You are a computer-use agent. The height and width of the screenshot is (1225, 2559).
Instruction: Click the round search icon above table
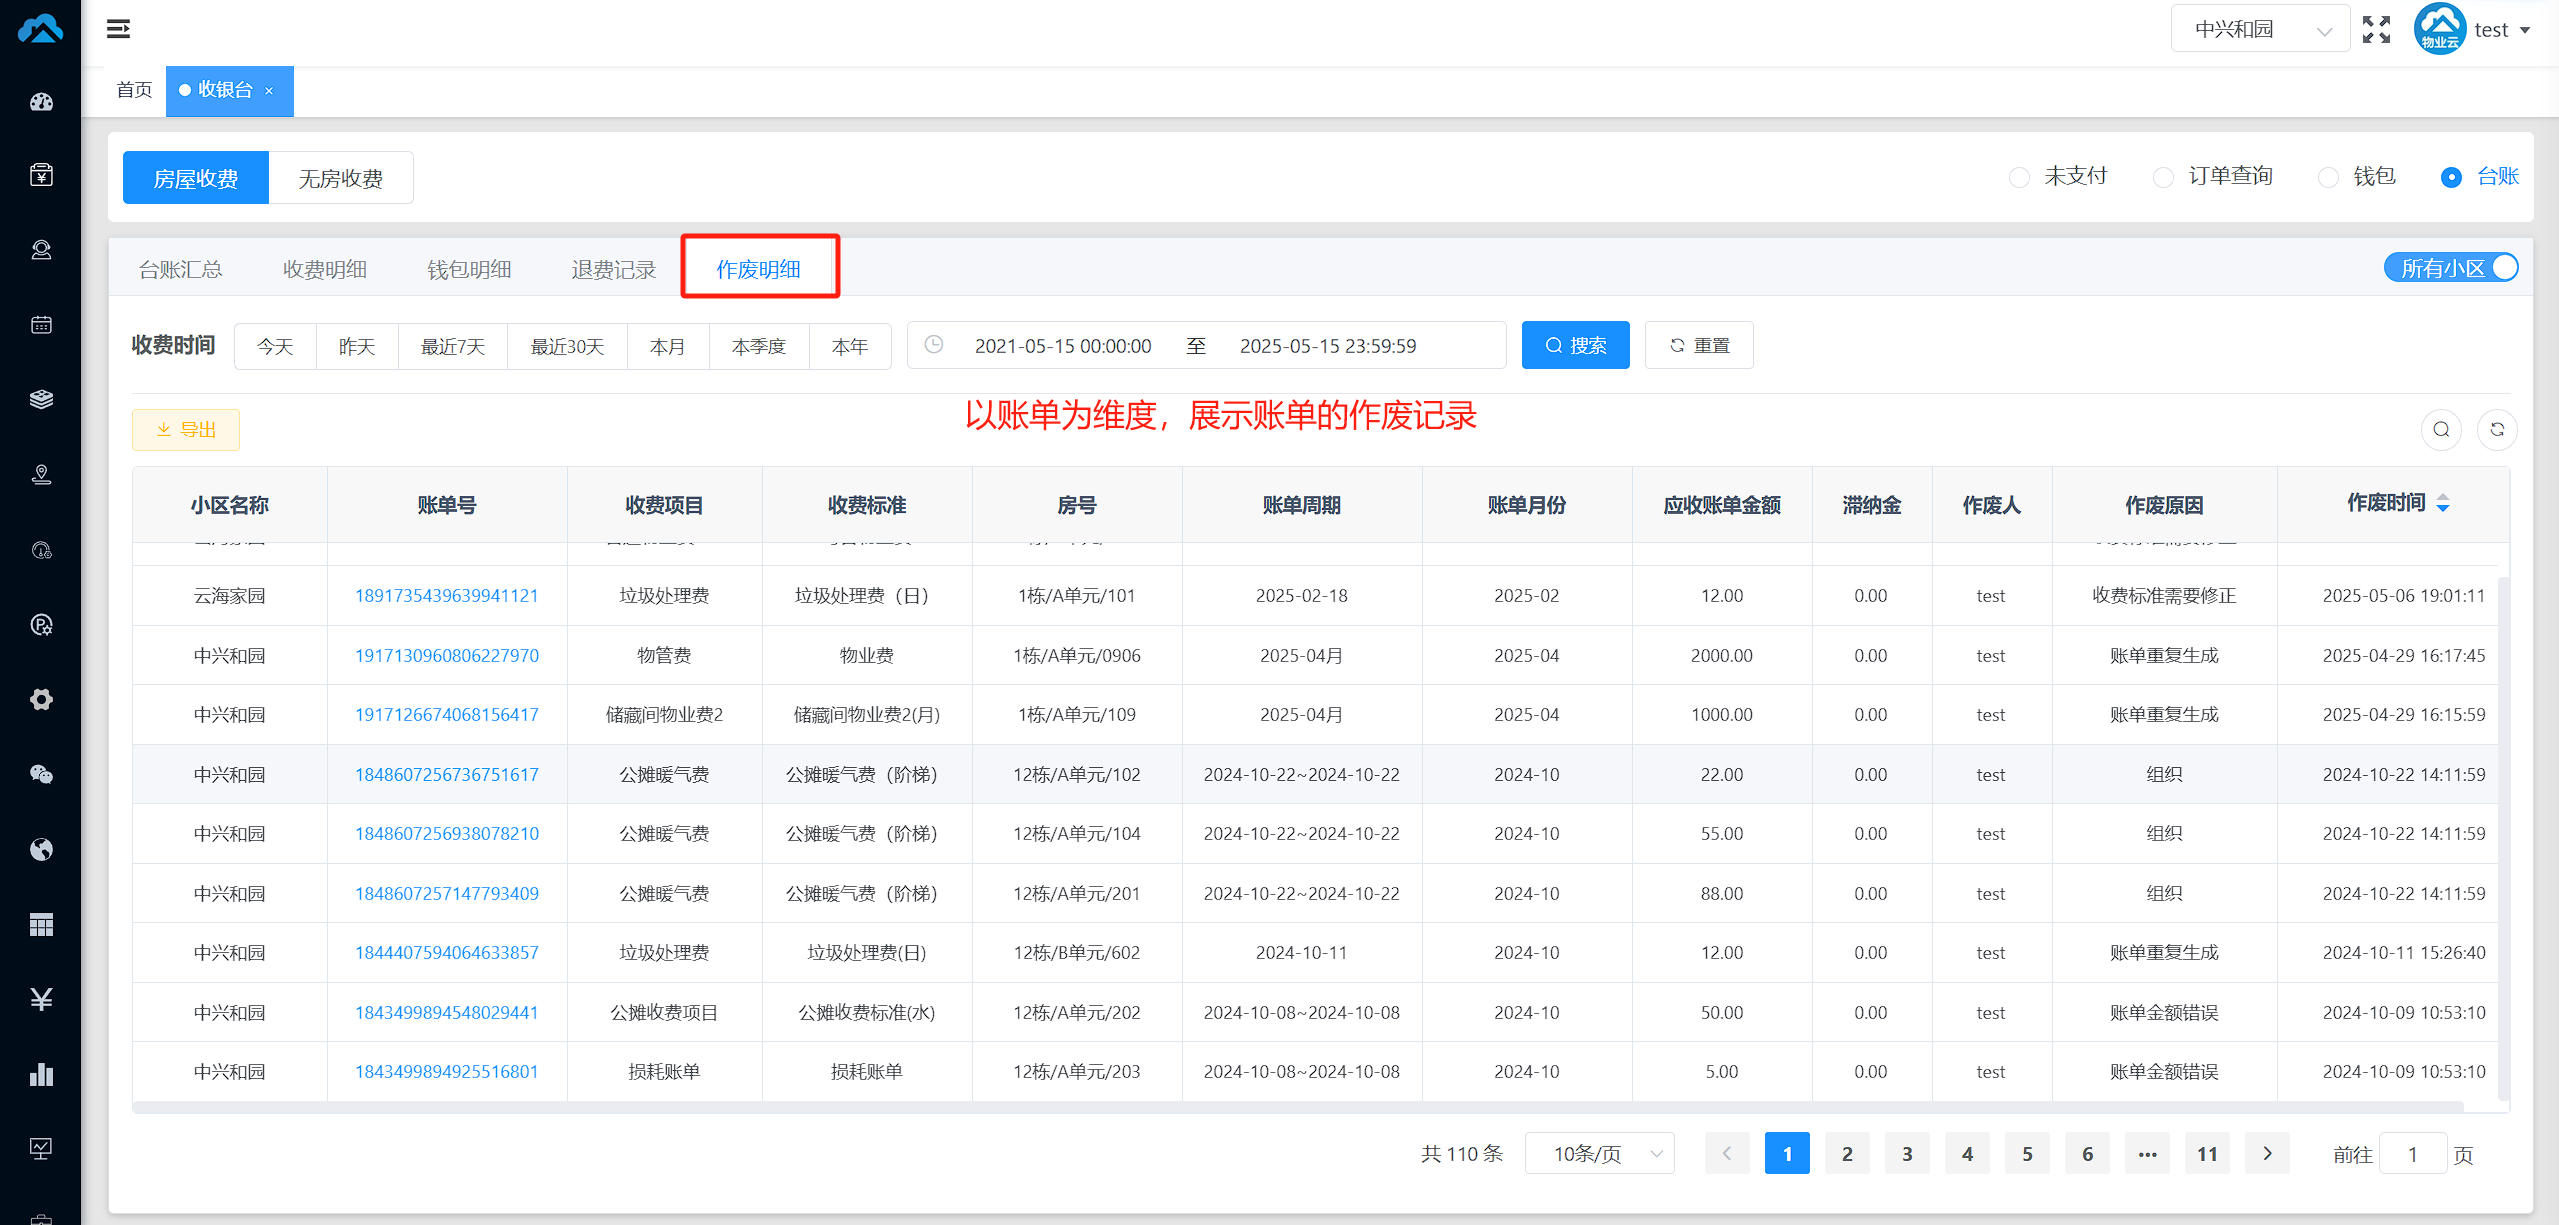point(2441,429)
